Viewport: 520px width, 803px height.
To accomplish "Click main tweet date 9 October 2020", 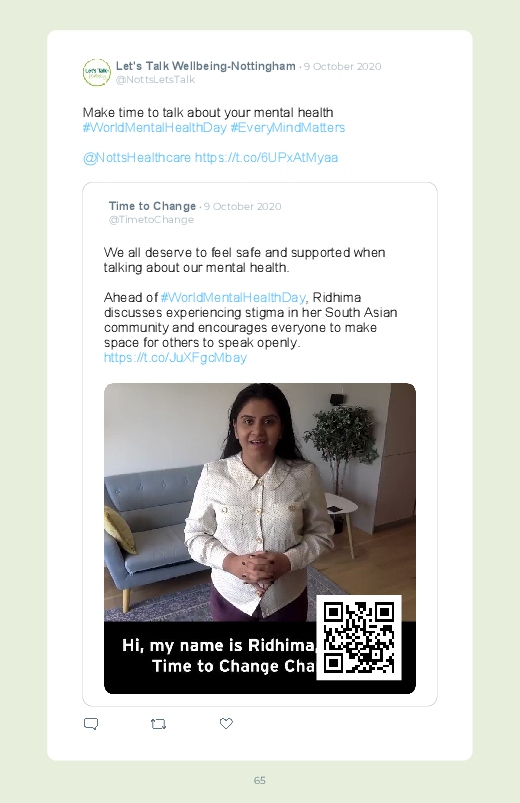I will coord(342,67).
